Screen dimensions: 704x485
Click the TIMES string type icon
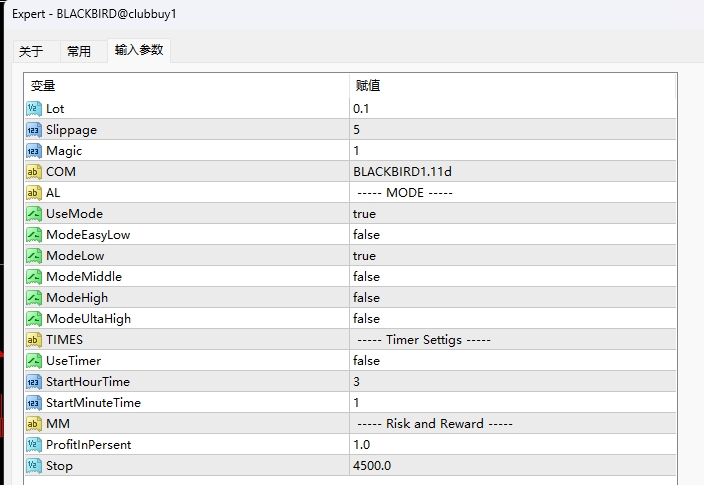[x=33, y=340]
